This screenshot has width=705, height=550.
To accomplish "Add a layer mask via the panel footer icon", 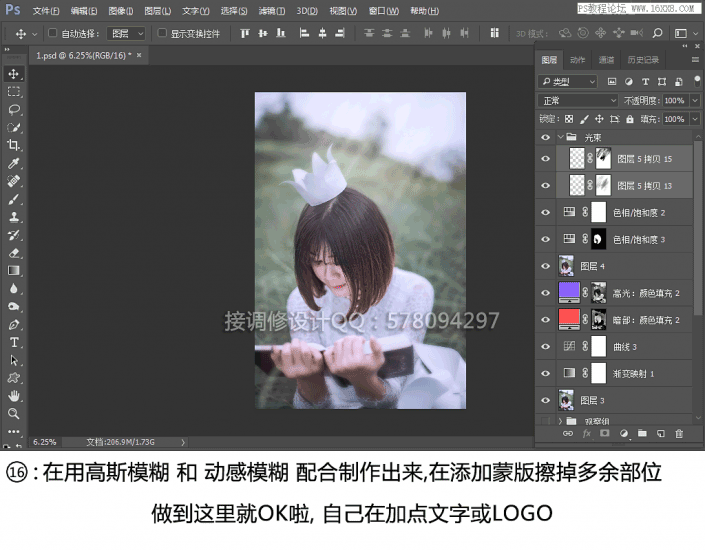I will [x=604, y=433].
